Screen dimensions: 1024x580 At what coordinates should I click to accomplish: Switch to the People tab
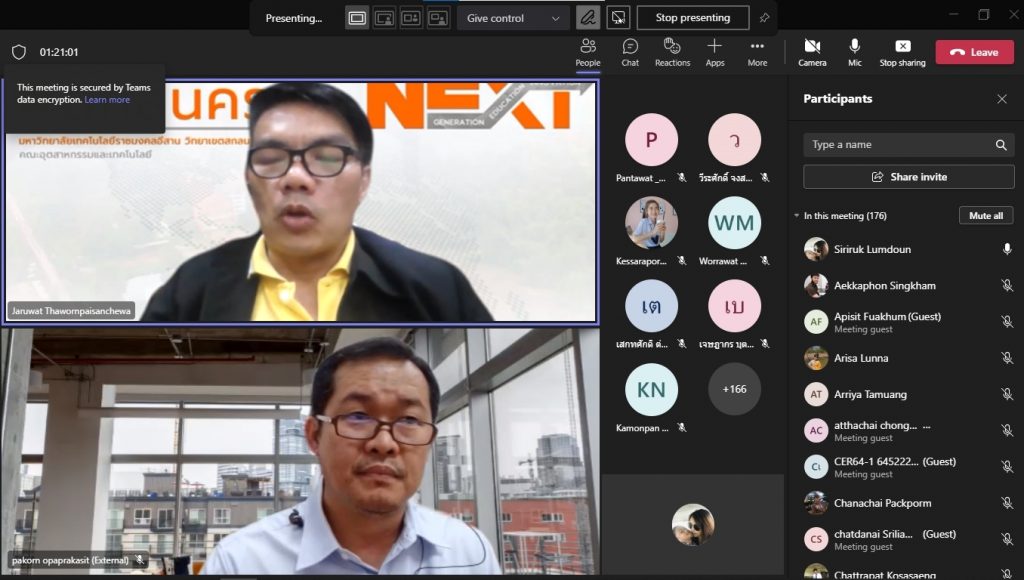click(x=588, y=52)
